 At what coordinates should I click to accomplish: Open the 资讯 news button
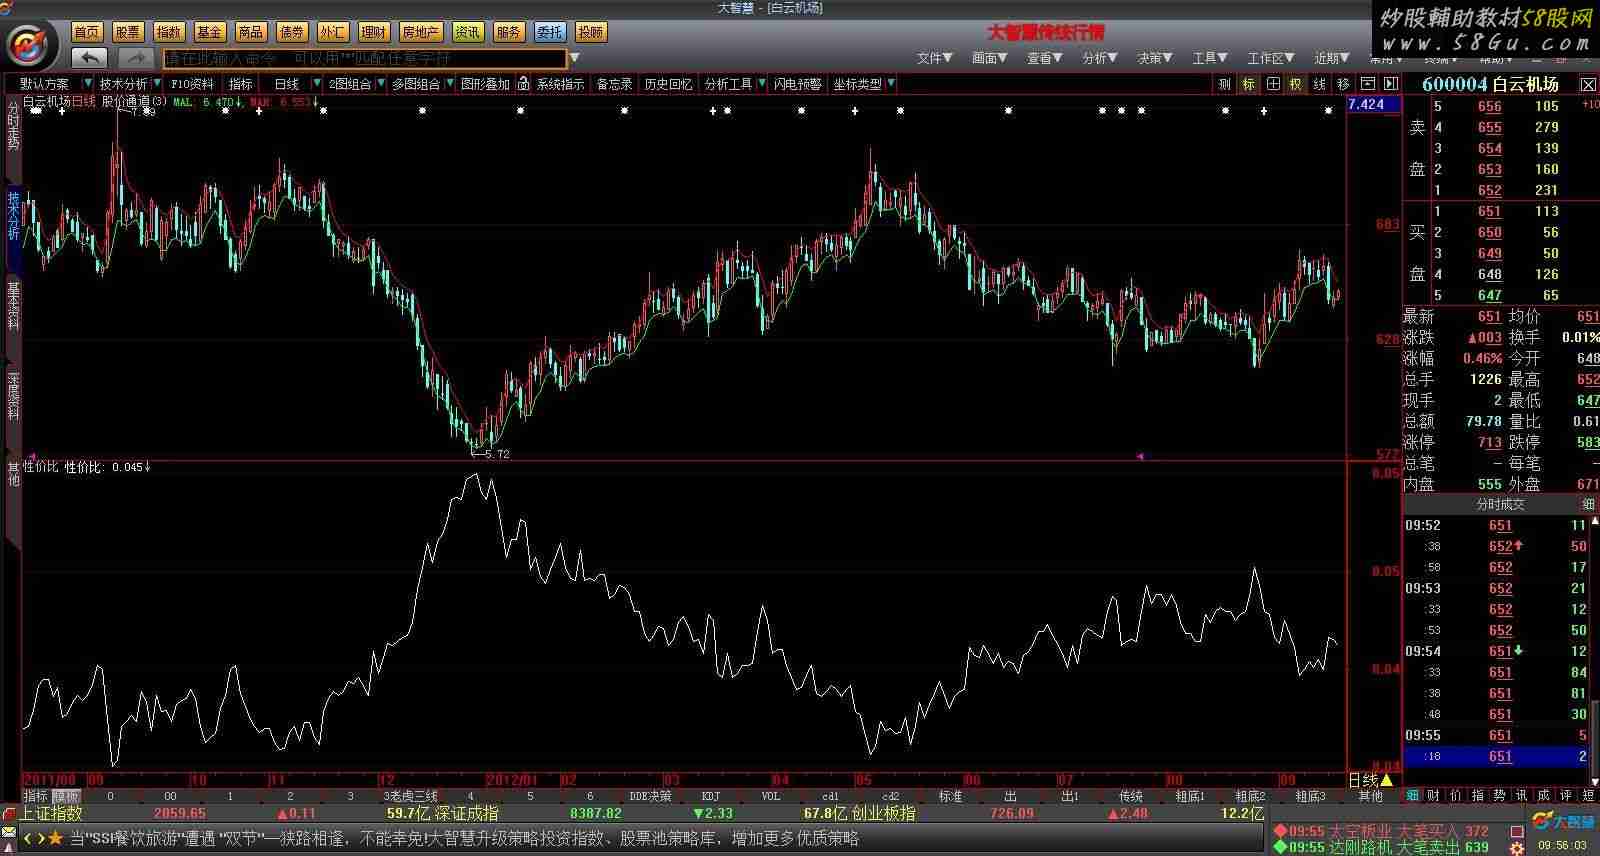(467, 32)
